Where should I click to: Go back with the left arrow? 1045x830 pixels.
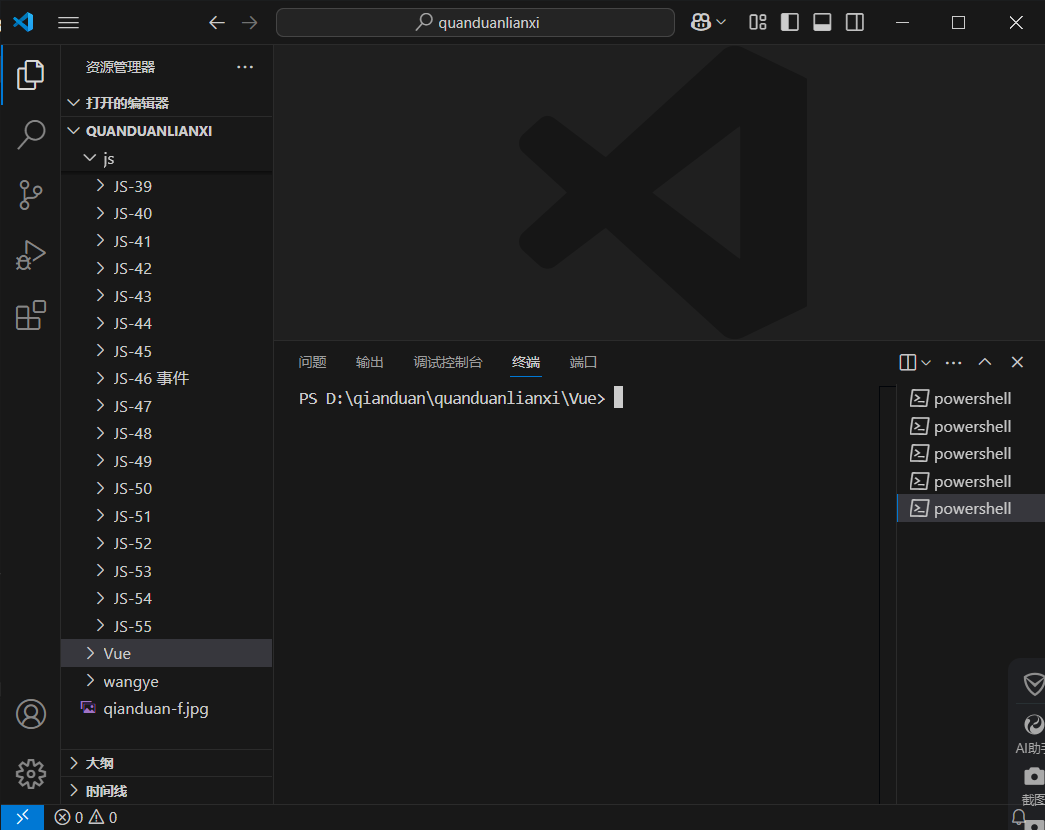pos(217,23)
